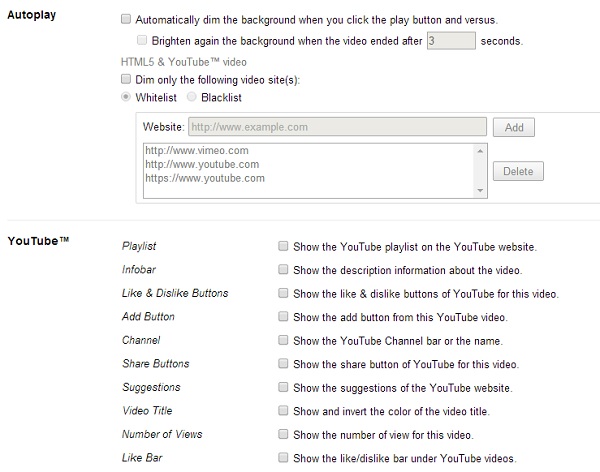Select the Blacklist radio option

tap(191, 96)
